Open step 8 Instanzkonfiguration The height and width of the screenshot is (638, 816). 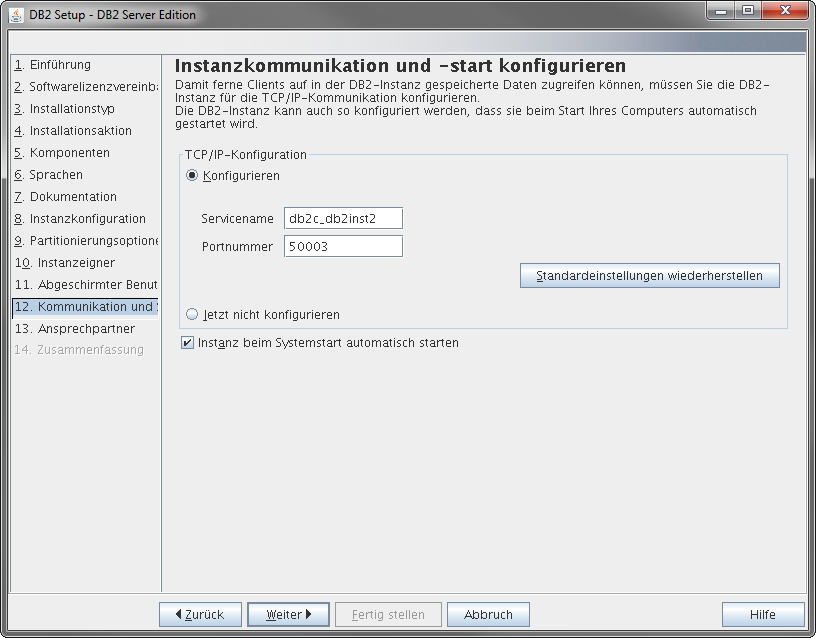(x=80, y=219)
